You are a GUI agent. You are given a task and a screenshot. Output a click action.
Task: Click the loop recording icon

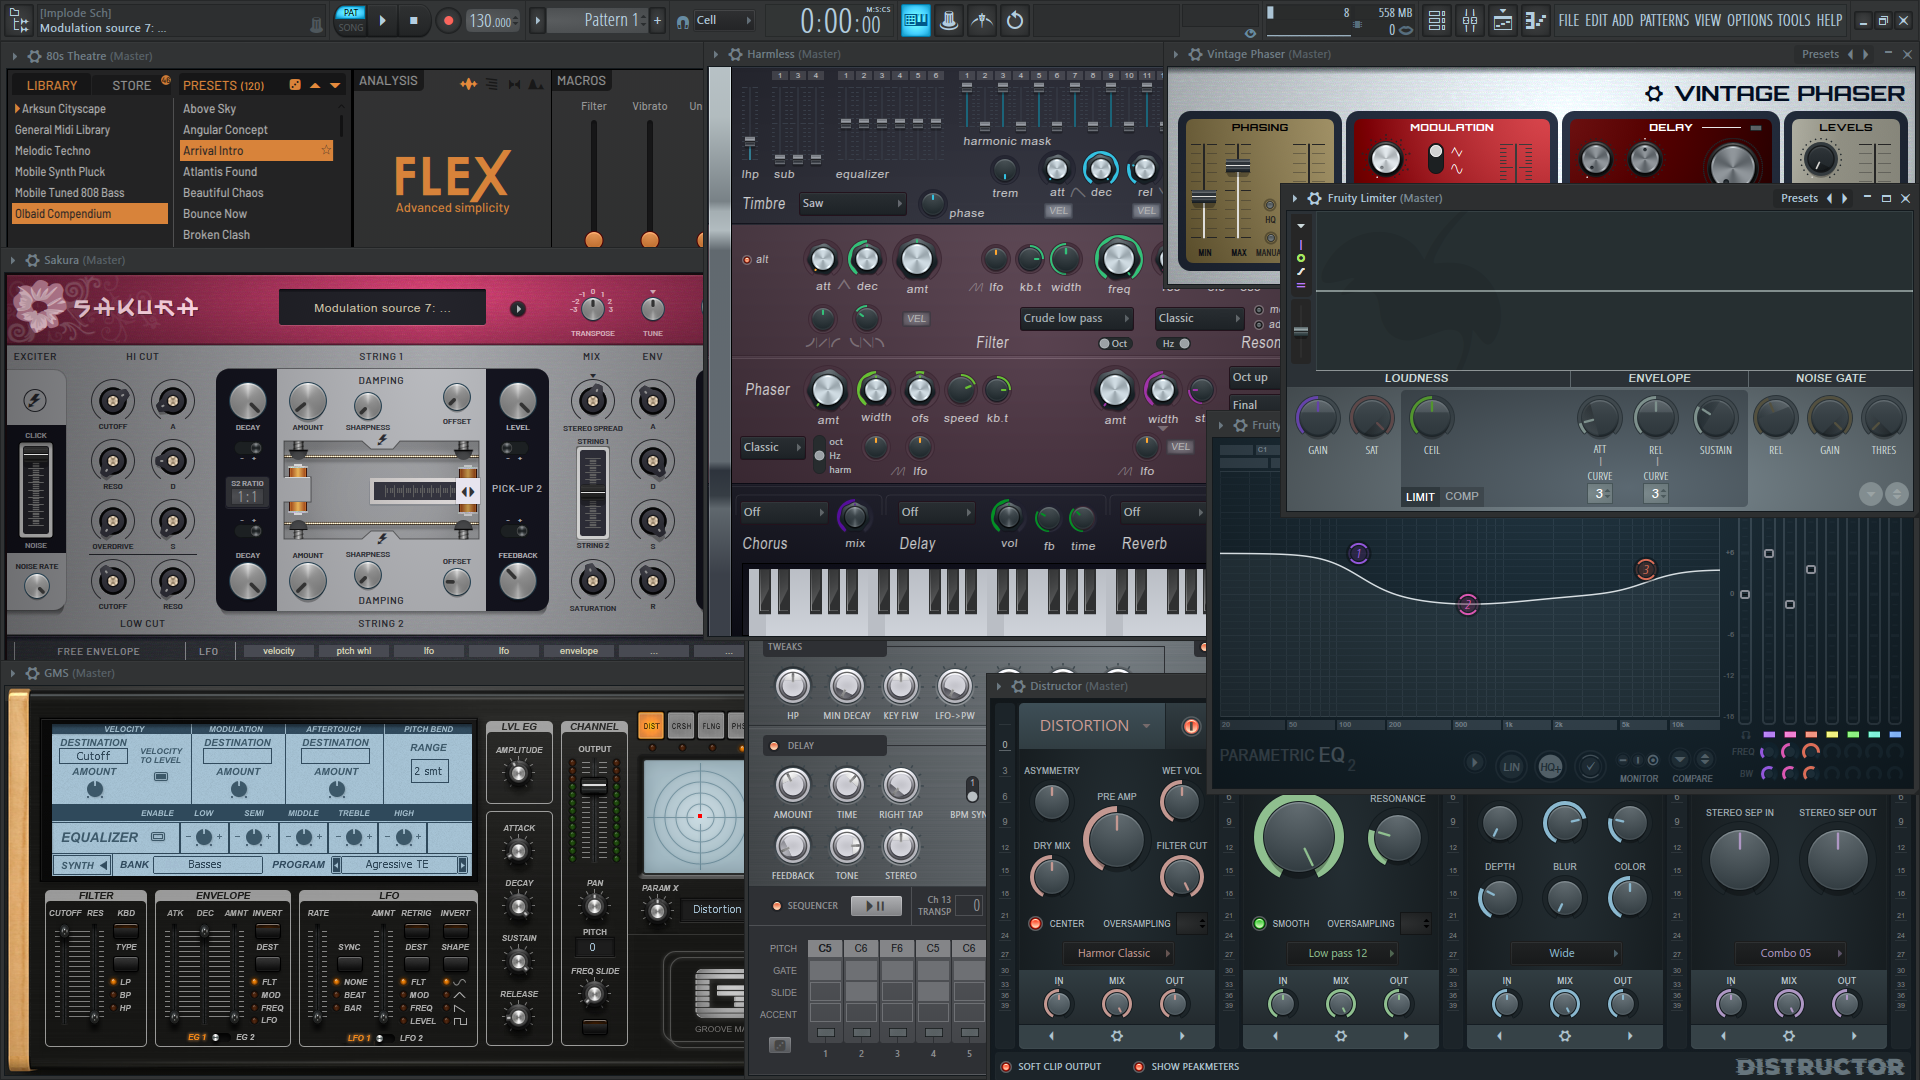[1015, 21]
